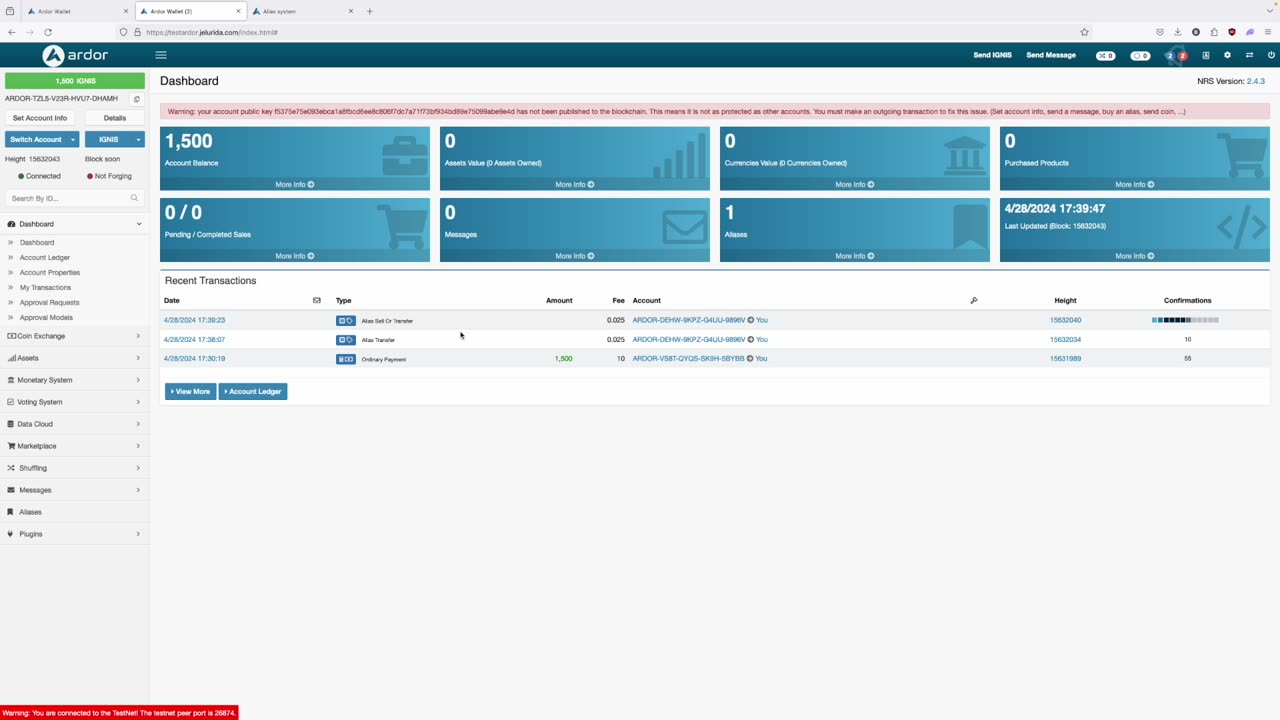The image size is (1280, 720).
Task: Click the browser address bar URL
Action: point(212,32)
